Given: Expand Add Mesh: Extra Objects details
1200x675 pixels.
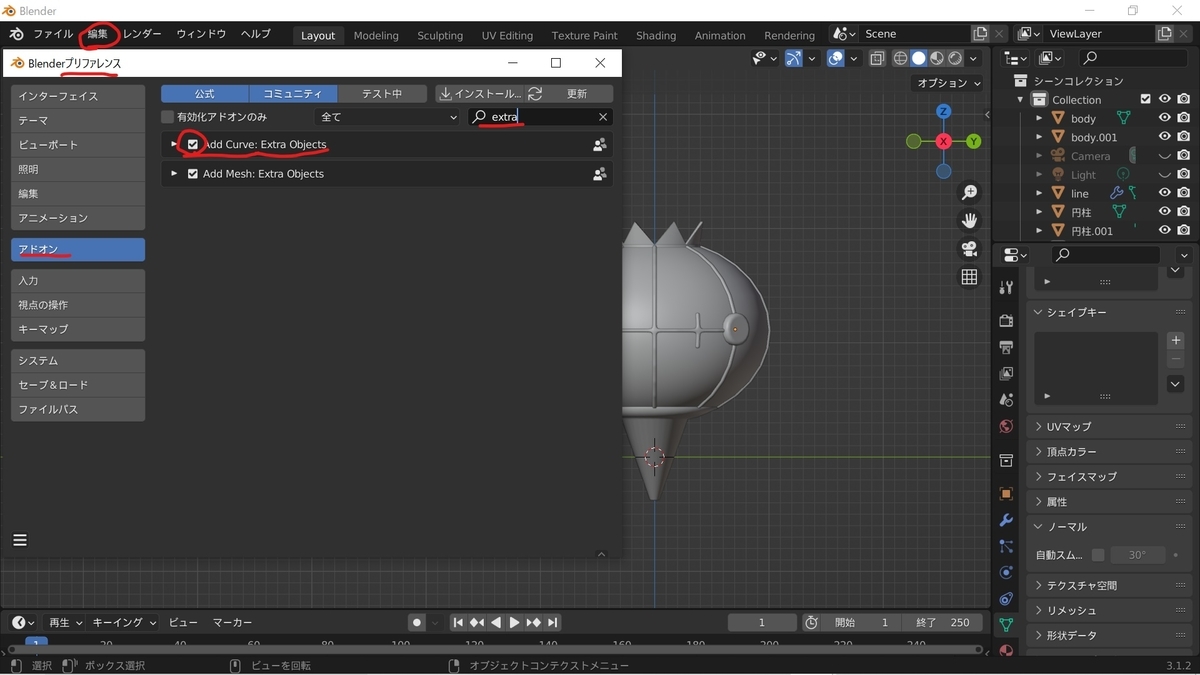Looking at the screenshot, I should pos(174,173).
